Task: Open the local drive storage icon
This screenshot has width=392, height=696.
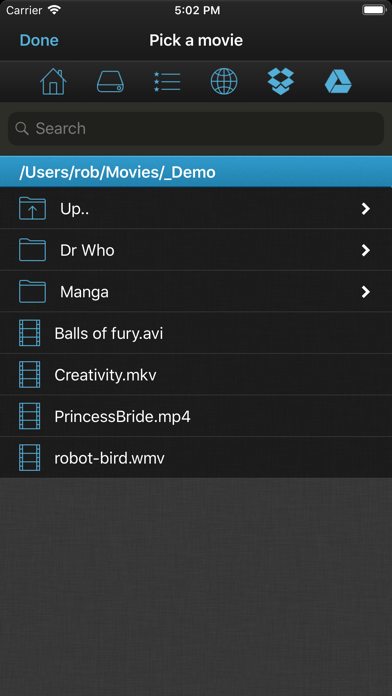Action: pos(110,82)
